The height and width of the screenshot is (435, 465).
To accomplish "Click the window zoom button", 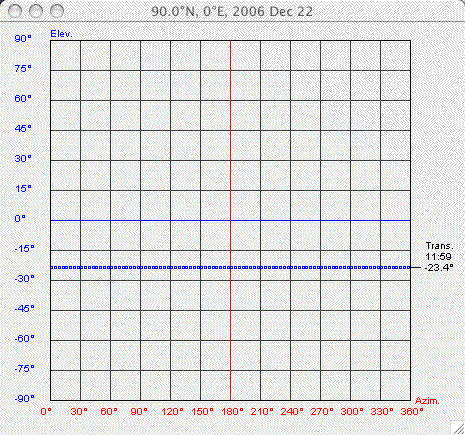I will click(57, 11).
